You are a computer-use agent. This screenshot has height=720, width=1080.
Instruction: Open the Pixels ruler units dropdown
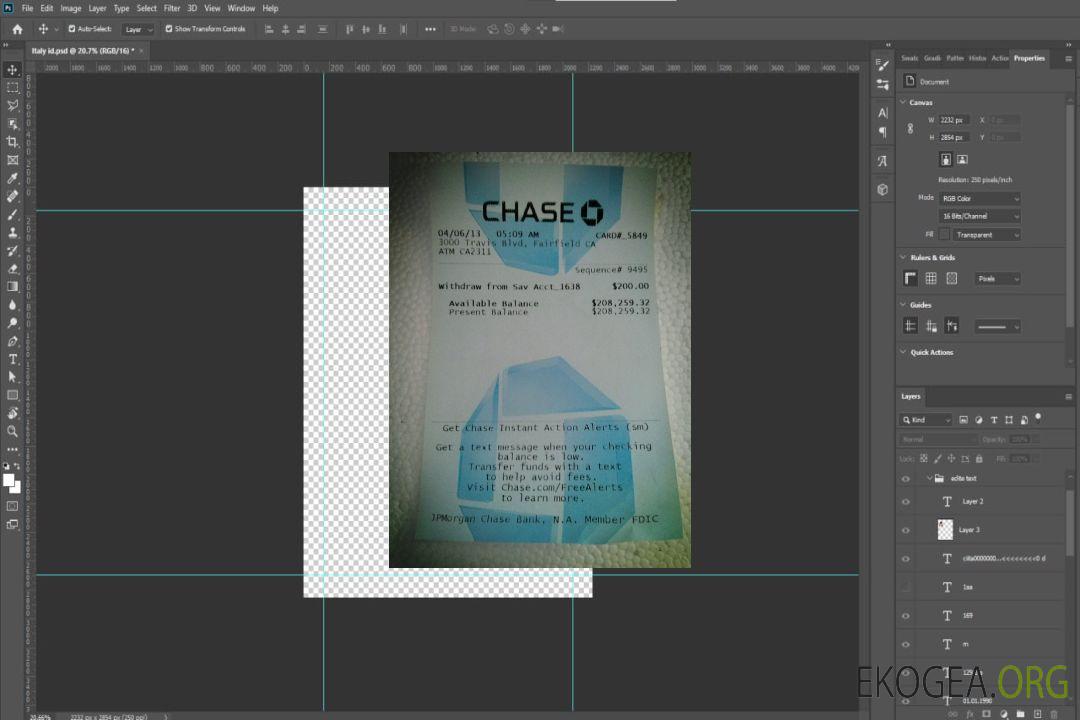point(997,279)
